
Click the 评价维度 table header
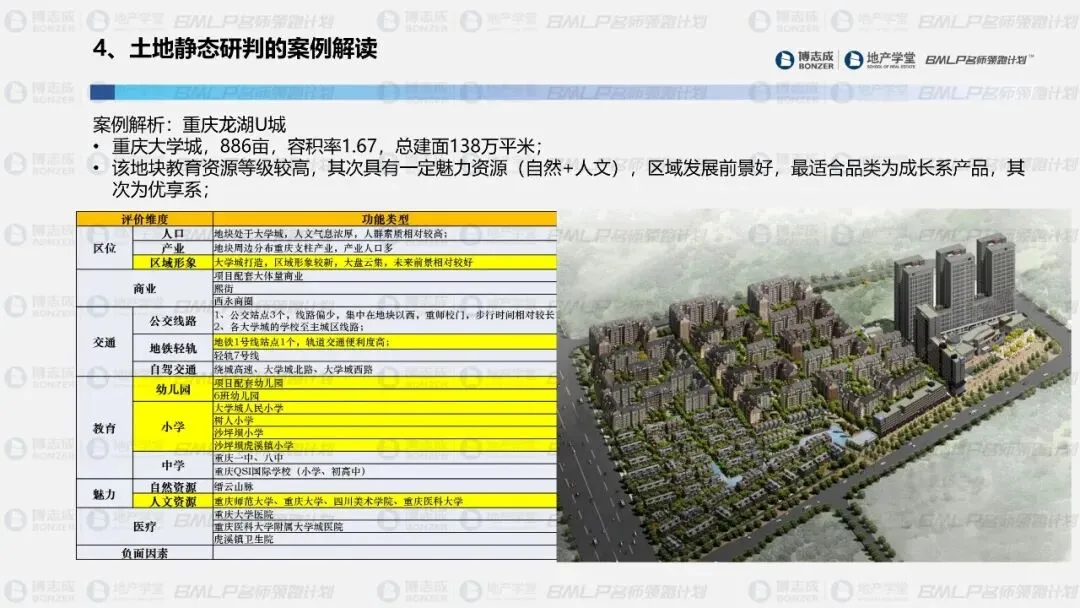(x=145, y=219)
